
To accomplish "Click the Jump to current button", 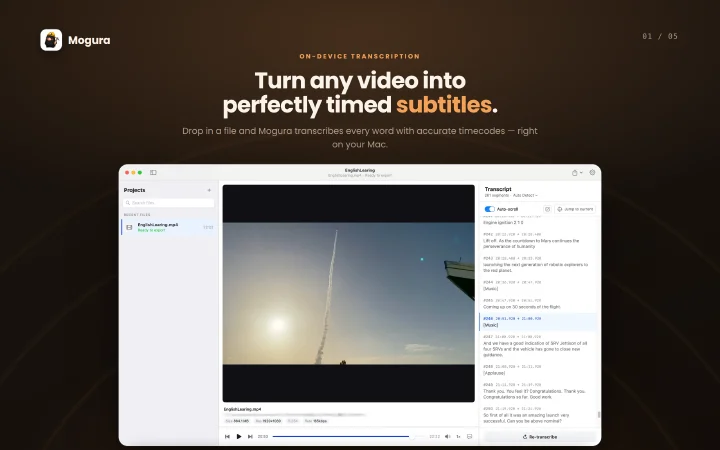I will pyautogui.click(x=575, y=209).
